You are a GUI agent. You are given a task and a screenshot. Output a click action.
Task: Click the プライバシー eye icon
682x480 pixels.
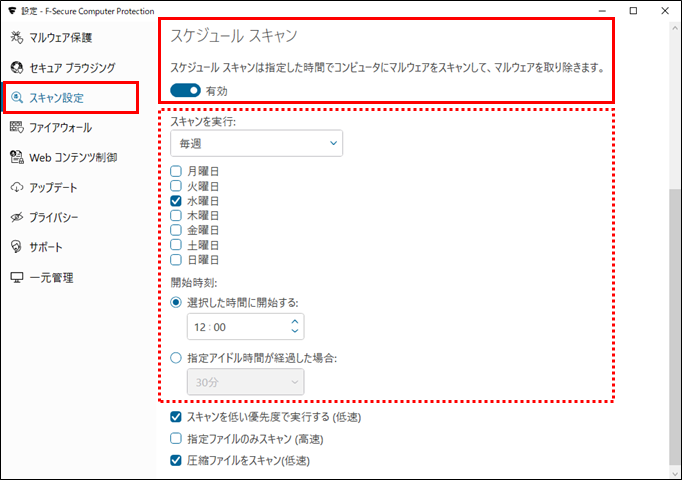click(17, 217)
